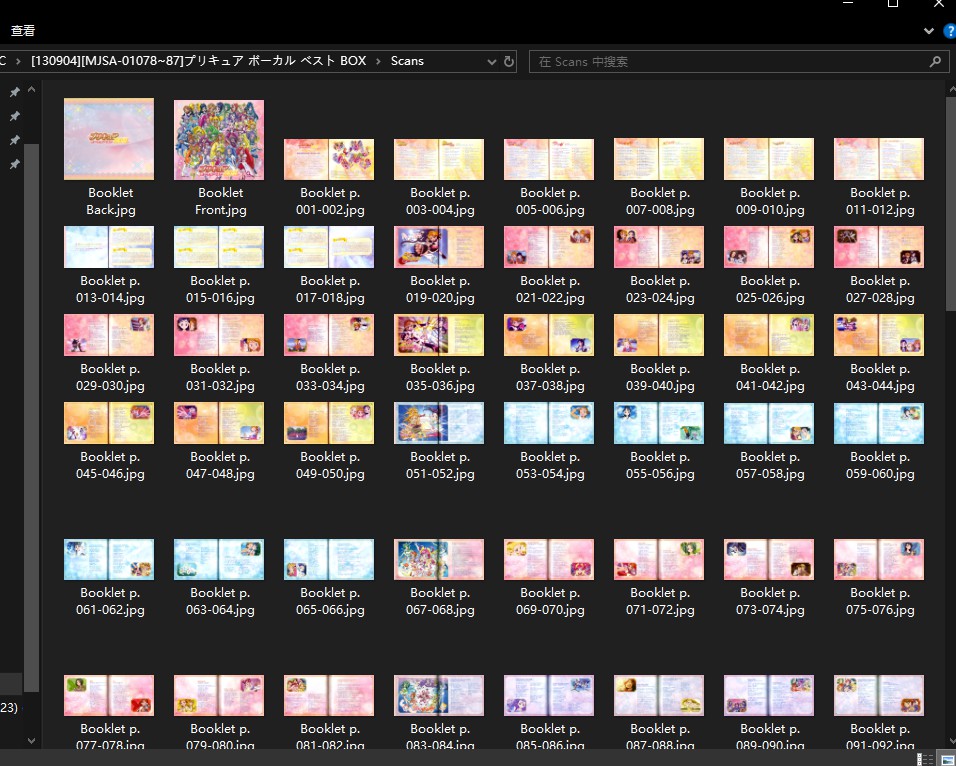The width and height of the screenshot is (956, 766).
Task: Select Booklet p. 019-020.jpg thumbnail
Action: [439, 247]
